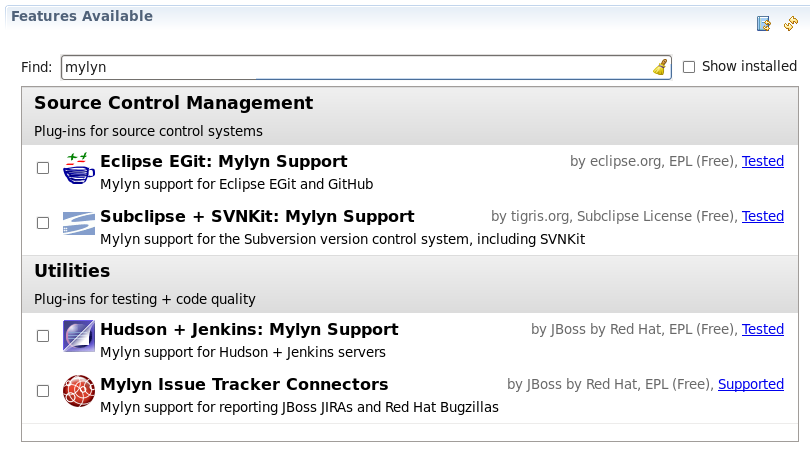810x450 pixels.
Task: Select the Hudson + Jenkins checkbox
Action: (x=43, y=336)
